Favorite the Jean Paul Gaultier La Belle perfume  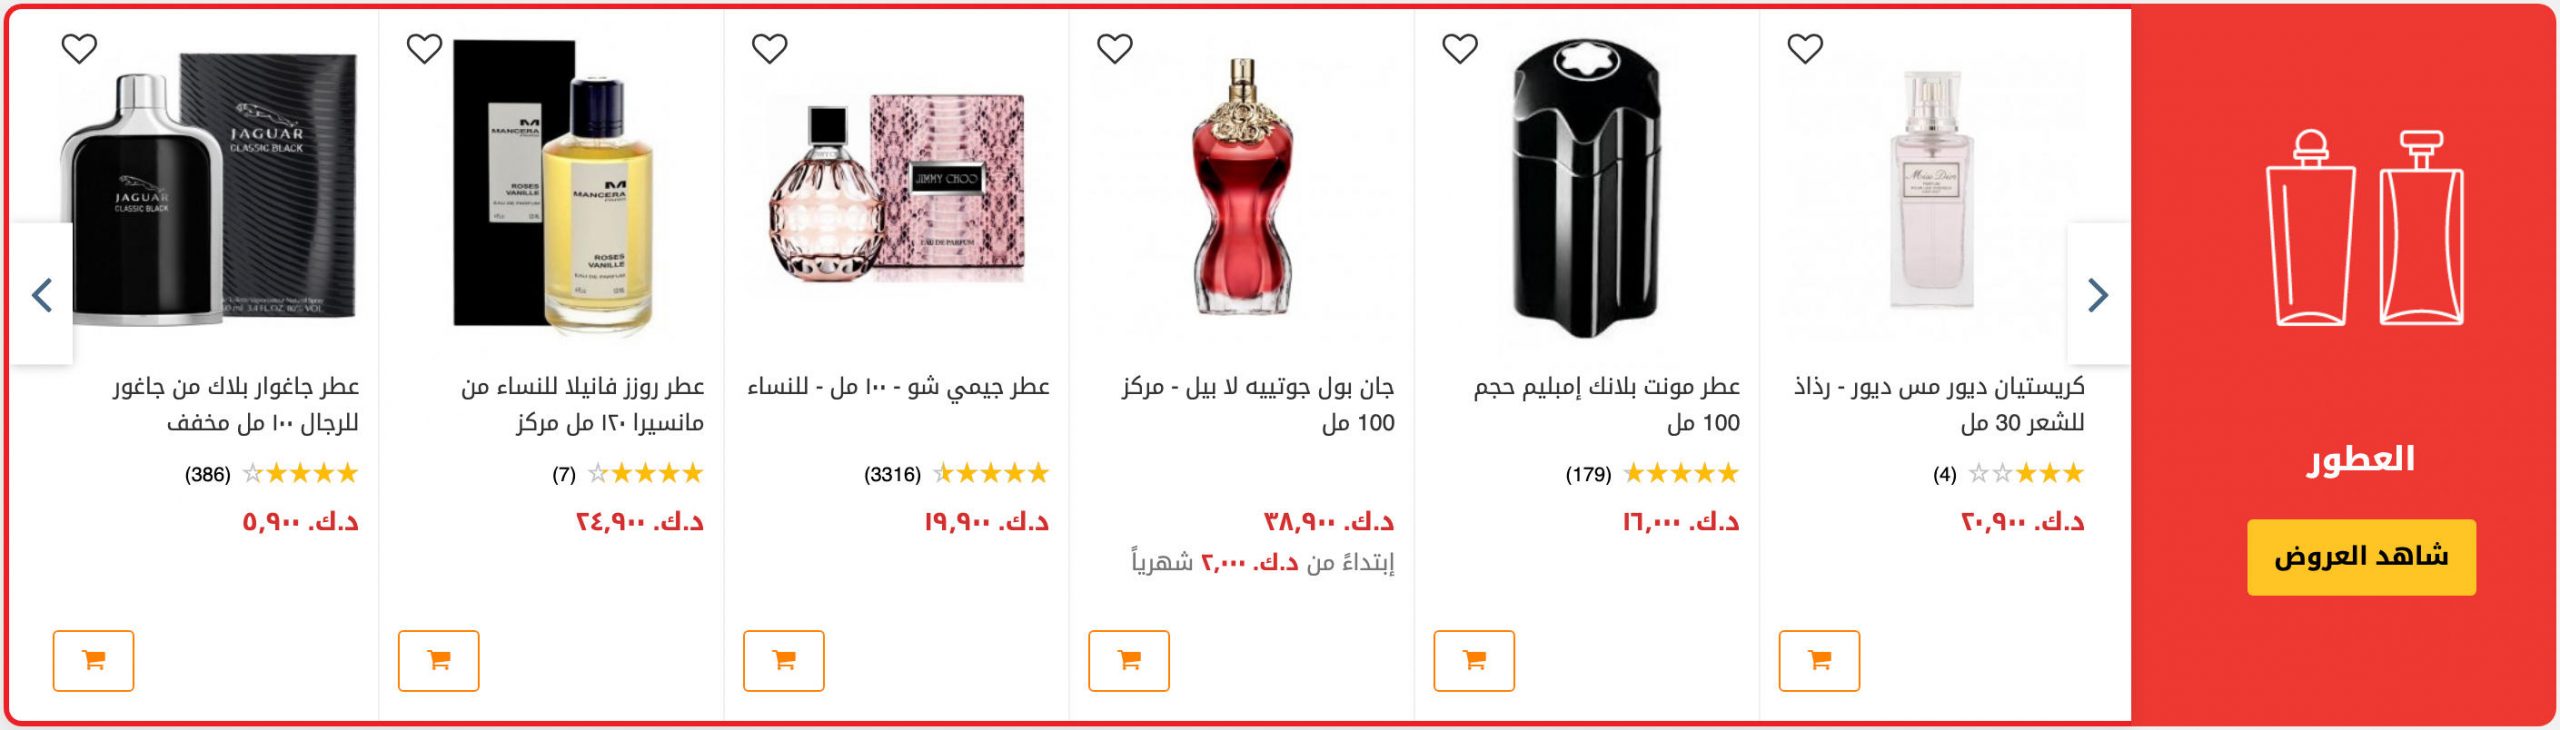click(1114, 48)
